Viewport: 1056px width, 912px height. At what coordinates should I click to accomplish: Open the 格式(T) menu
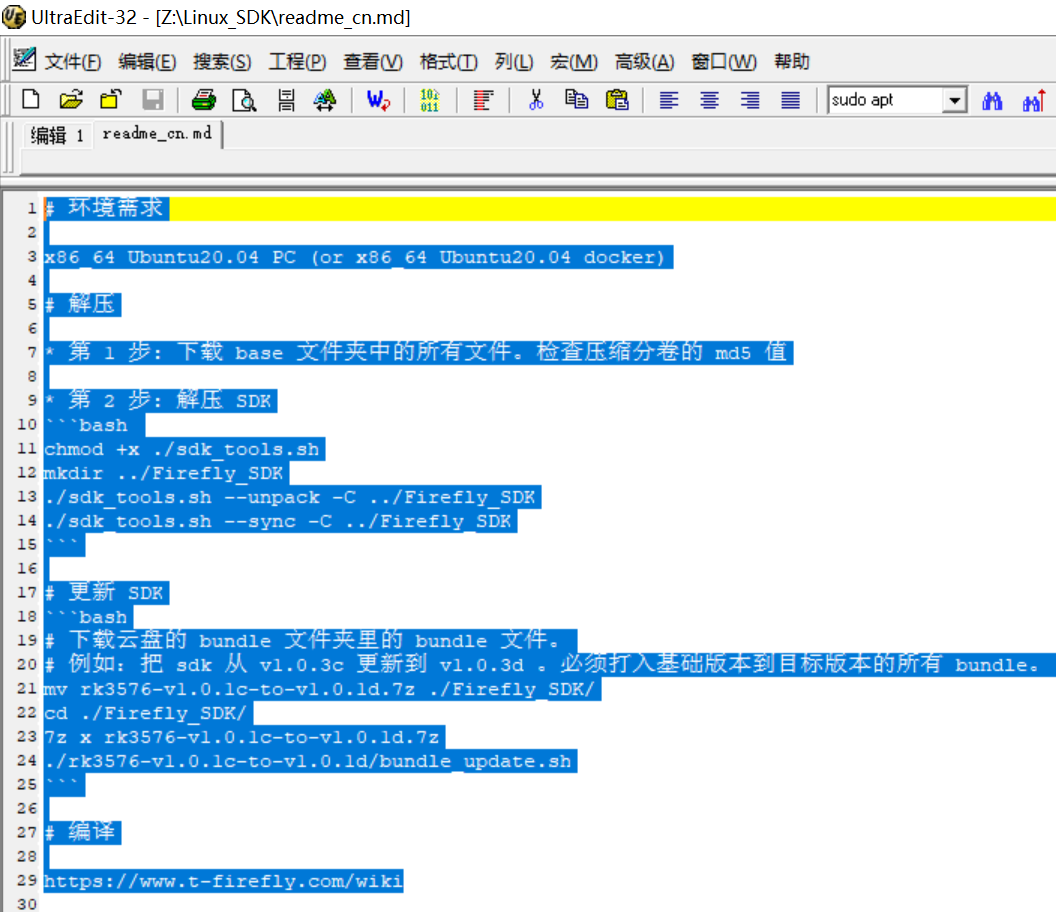click(x=449, y=62)
